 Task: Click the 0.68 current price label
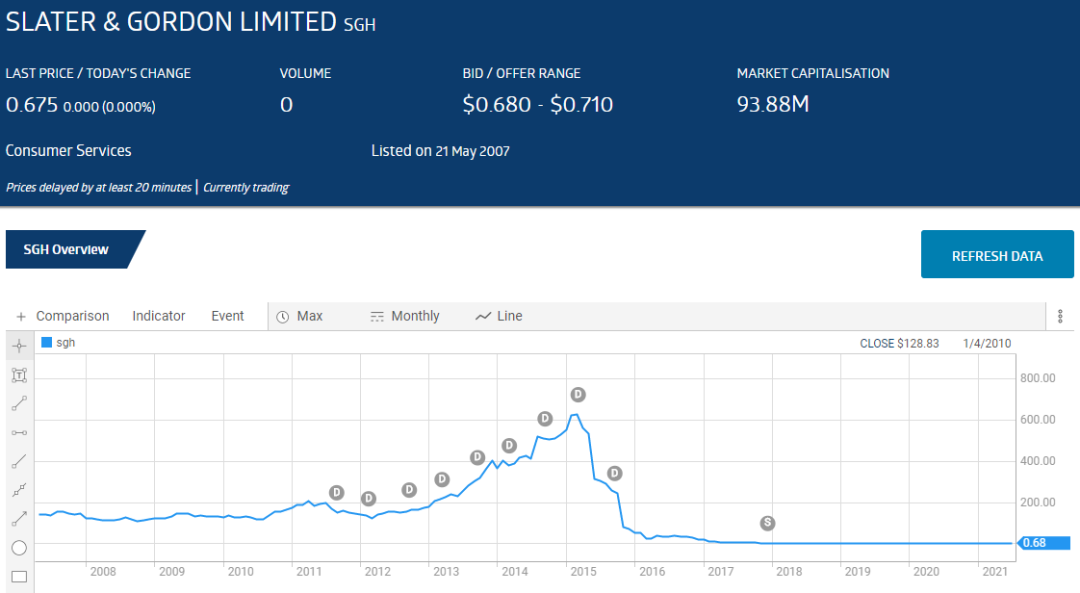point(1044,543)
